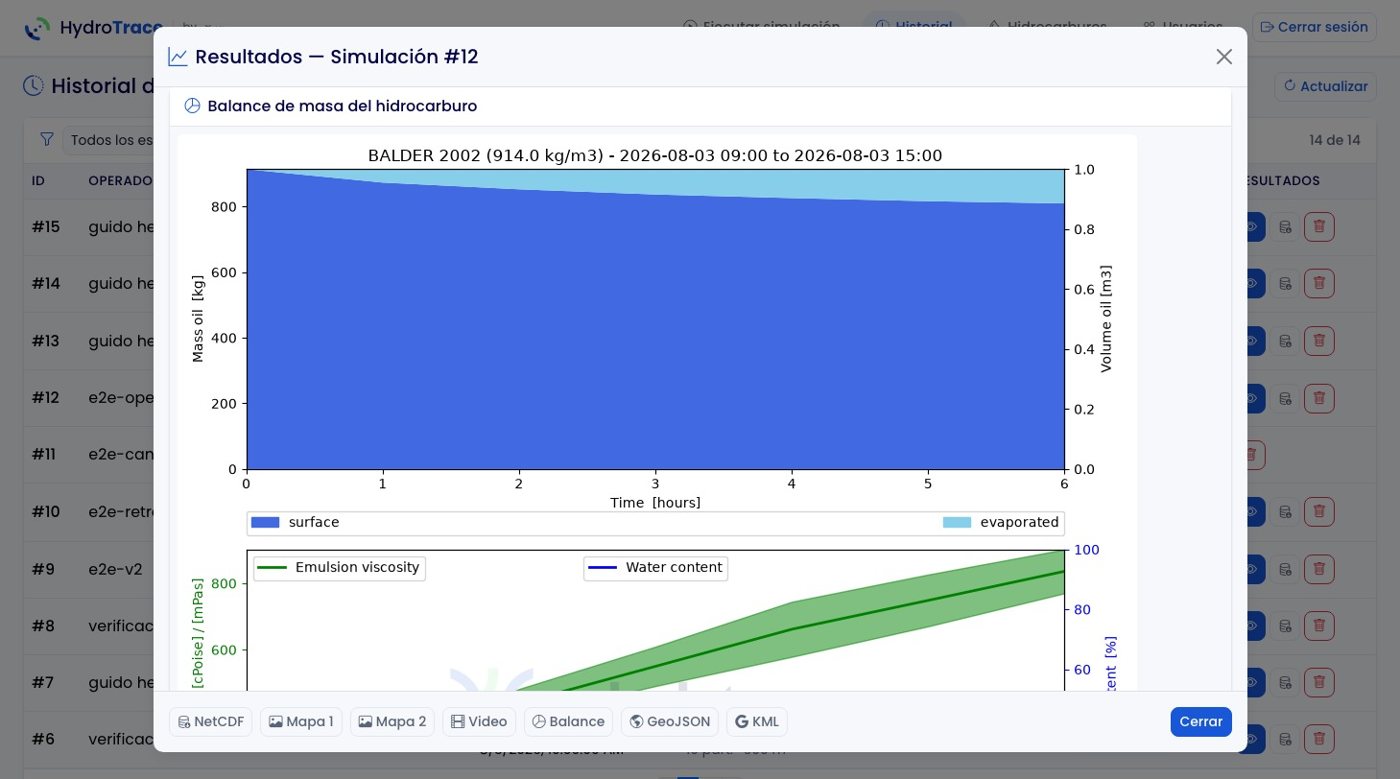View results of simulation #15 with eye button
Image resolution: width=1400 pixels, height=779 pixels.
coord(1255,227)
